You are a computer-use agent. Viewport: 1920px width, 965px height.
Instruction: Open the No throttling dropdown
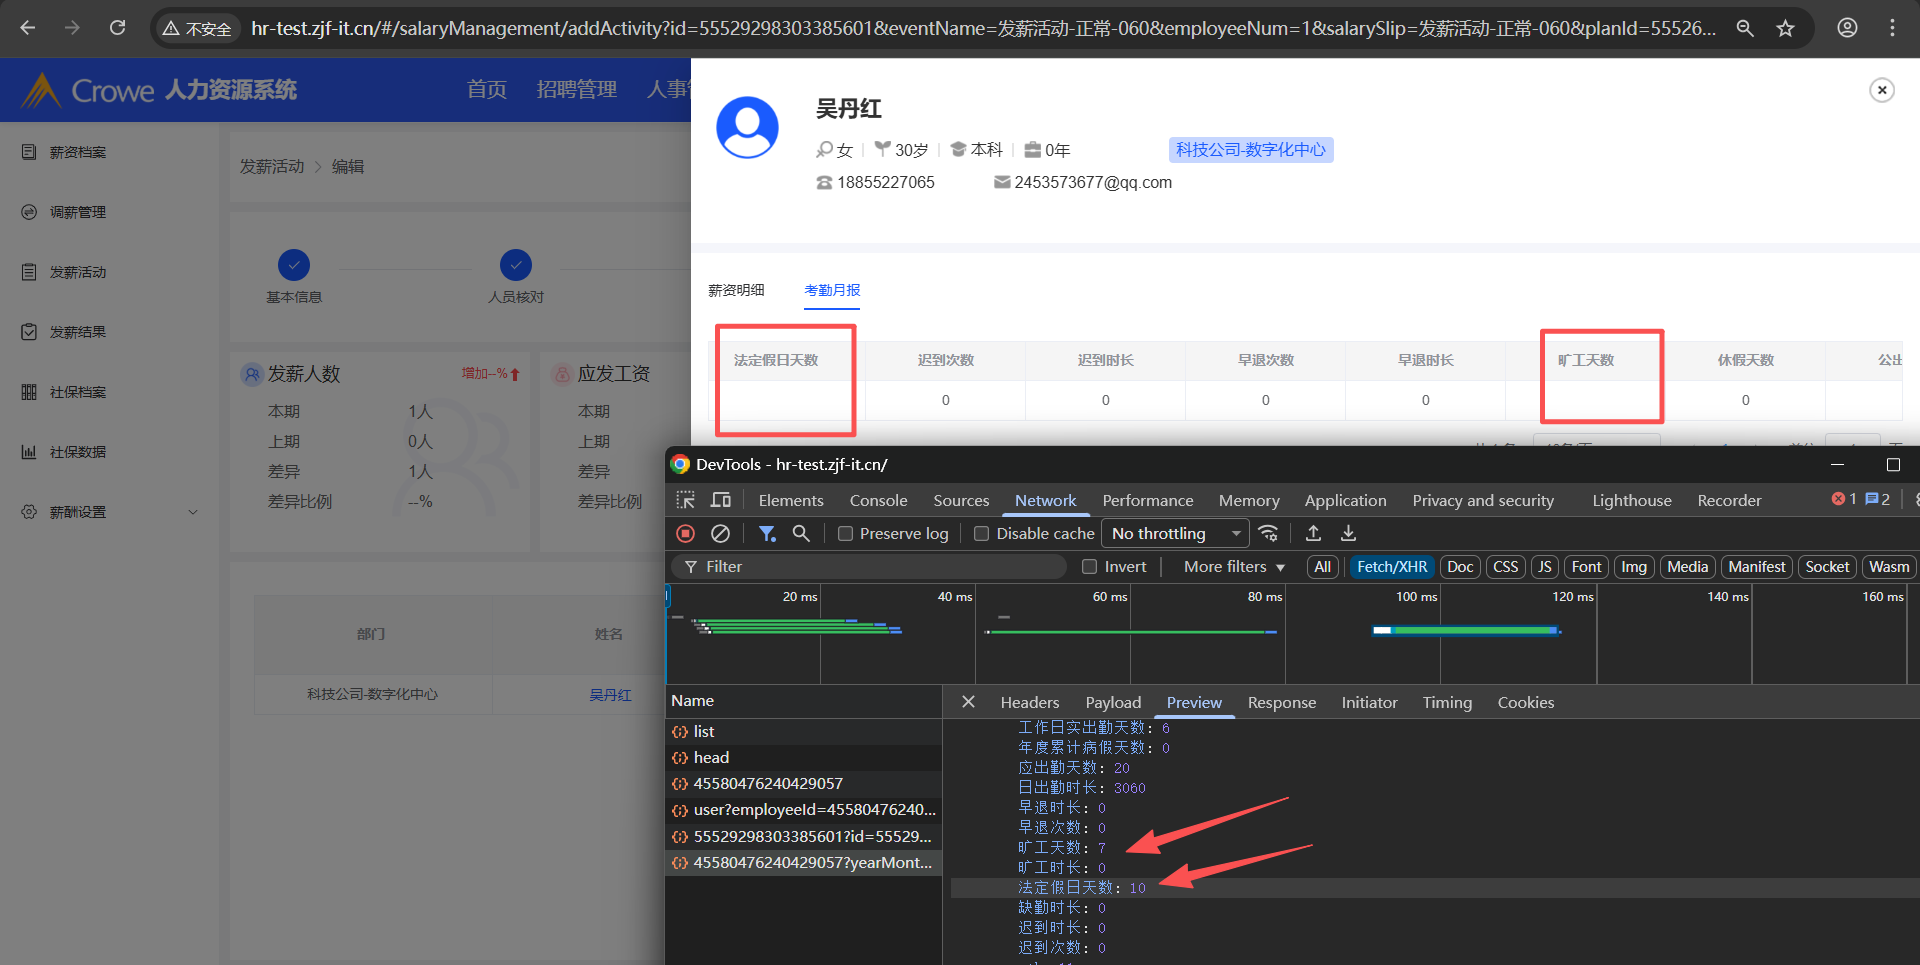coord(1175,534)
